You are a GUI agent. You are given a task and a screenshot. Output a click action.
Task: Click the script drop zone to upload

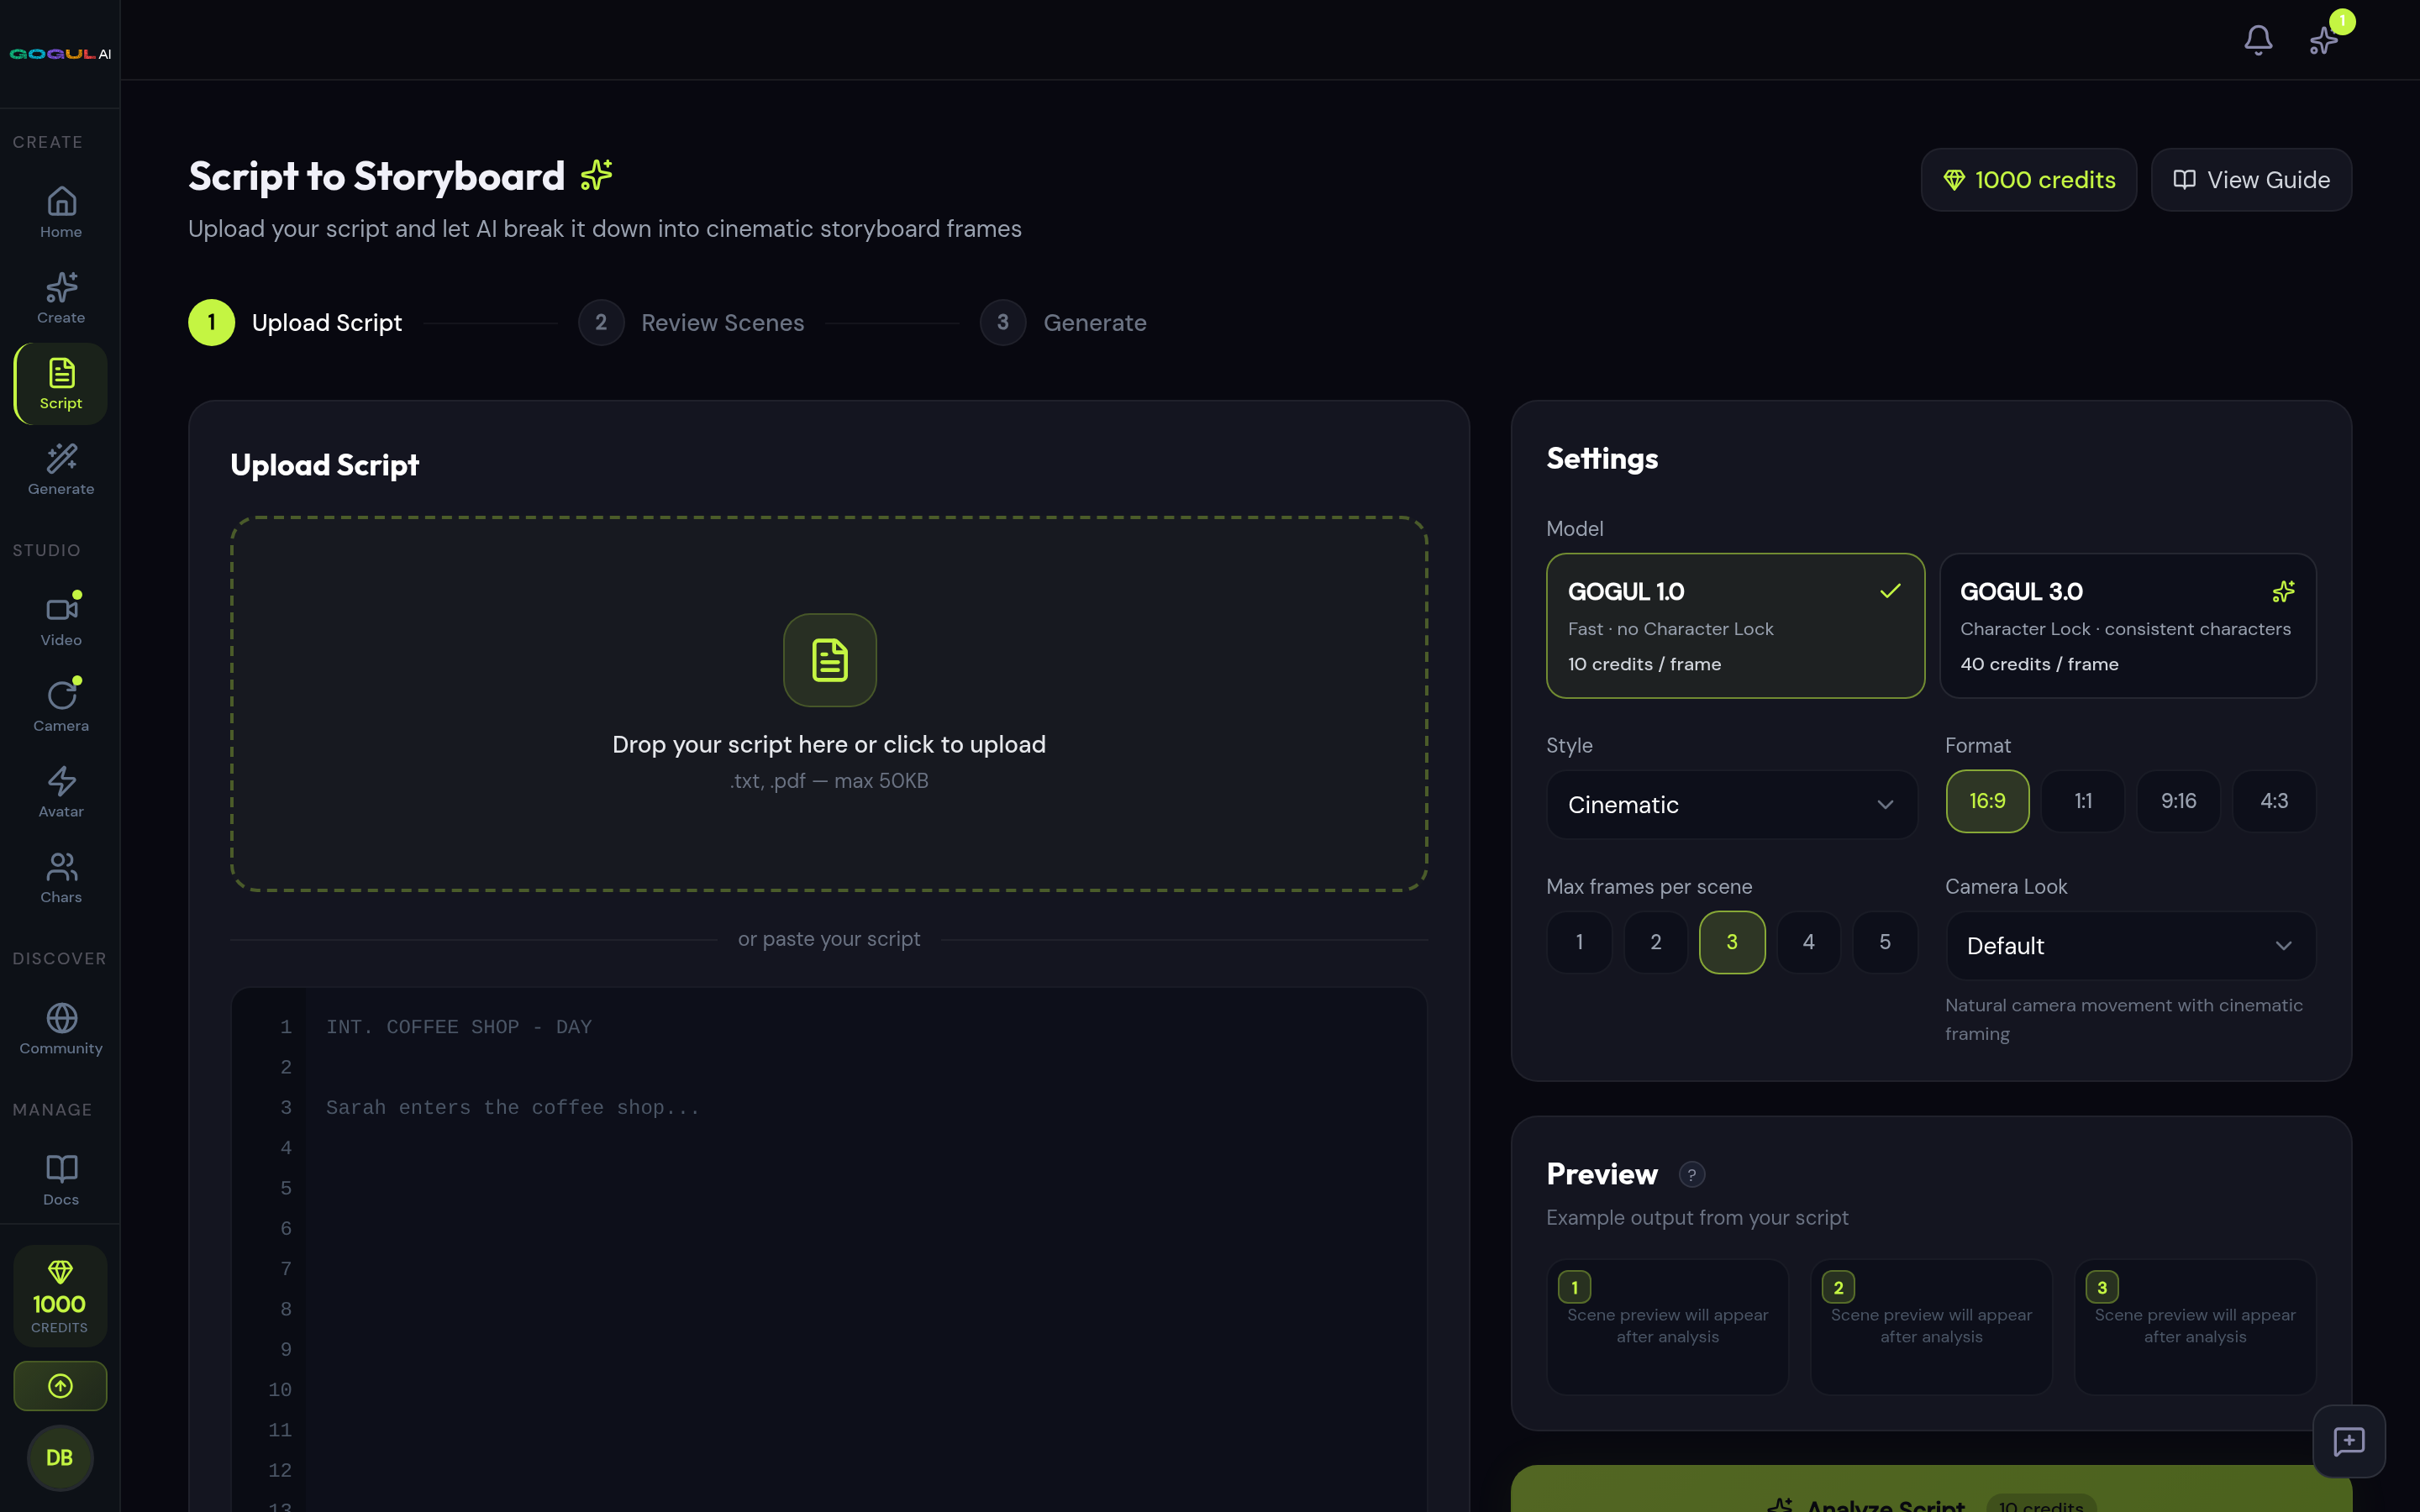[829, 704]
